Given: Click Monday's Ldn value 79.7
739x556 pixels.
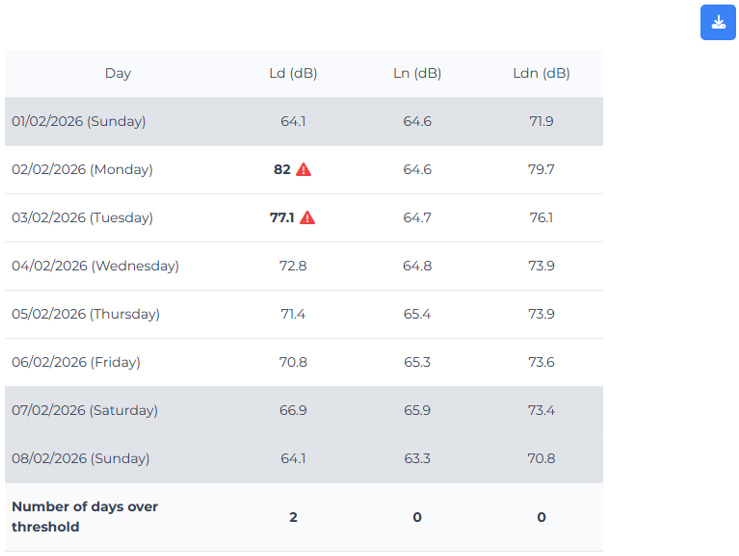Looking at the screenshot, I should (x=541, y=170).
